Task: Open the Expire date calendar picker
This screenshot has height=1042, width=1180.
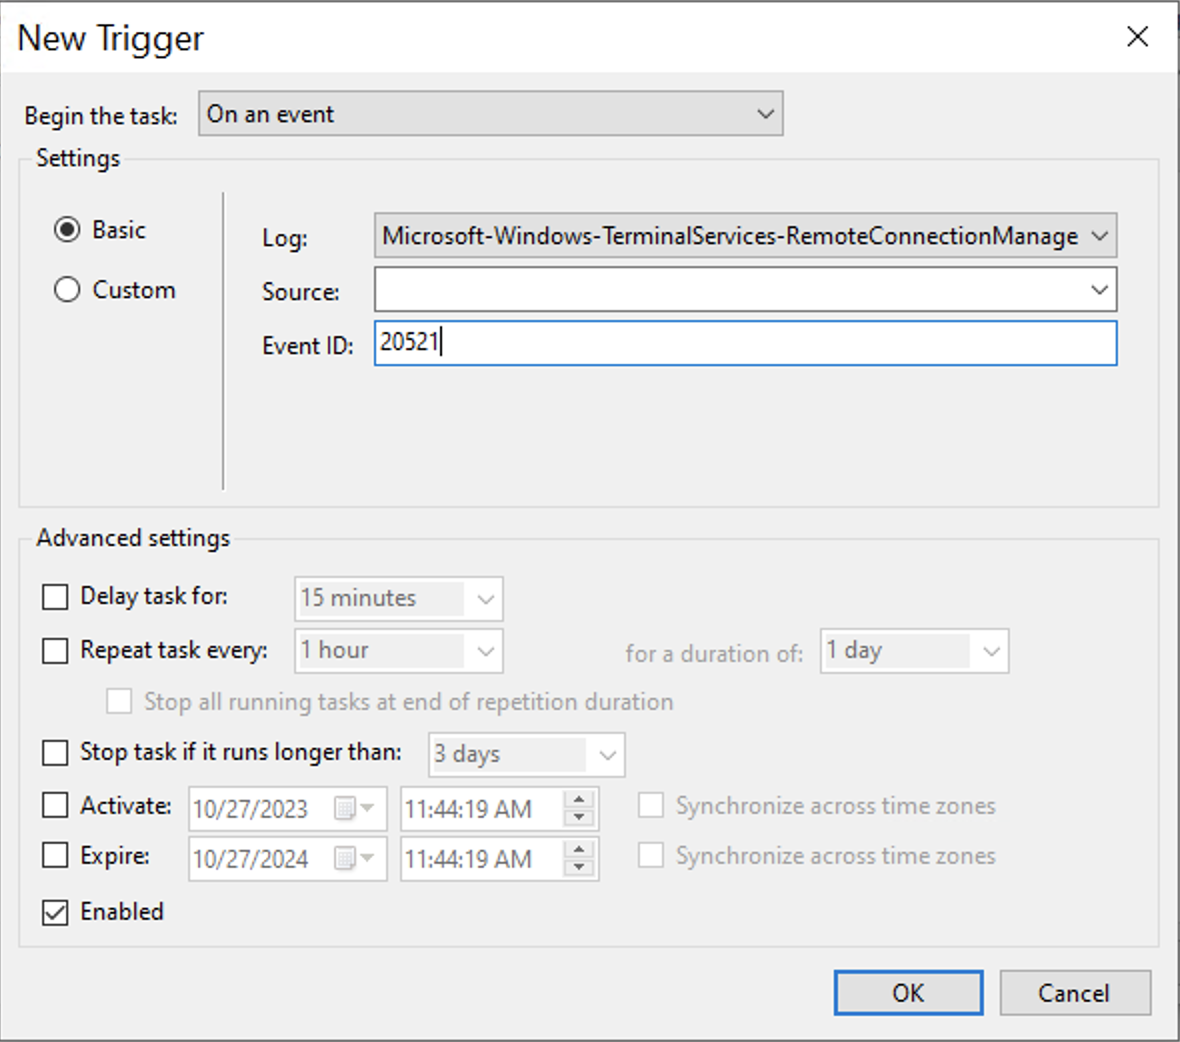Action: tap(355, 858)
